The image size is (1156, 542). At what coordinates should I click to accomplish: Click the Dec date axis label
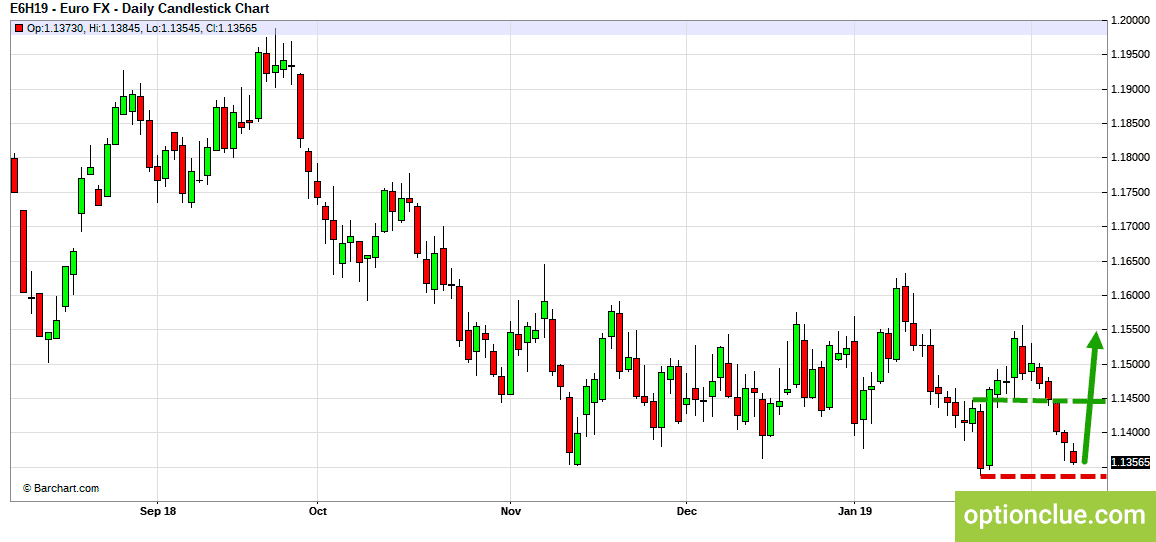coord(686,510)
